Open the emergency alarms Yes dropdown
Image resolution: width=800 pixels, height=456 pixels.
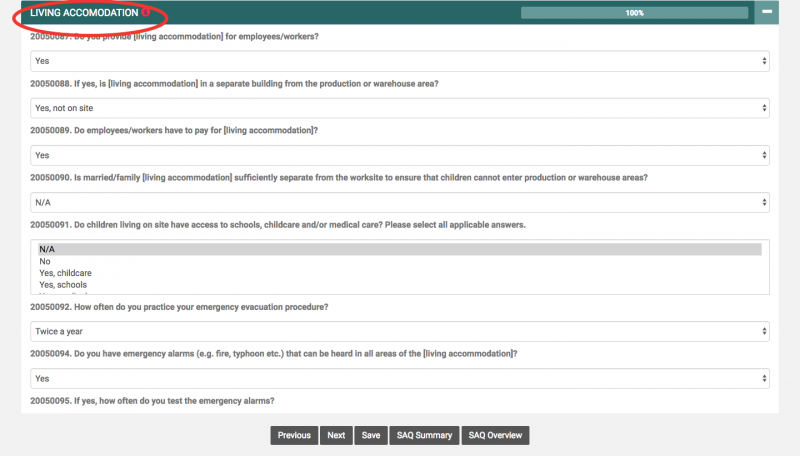point(398,379)
